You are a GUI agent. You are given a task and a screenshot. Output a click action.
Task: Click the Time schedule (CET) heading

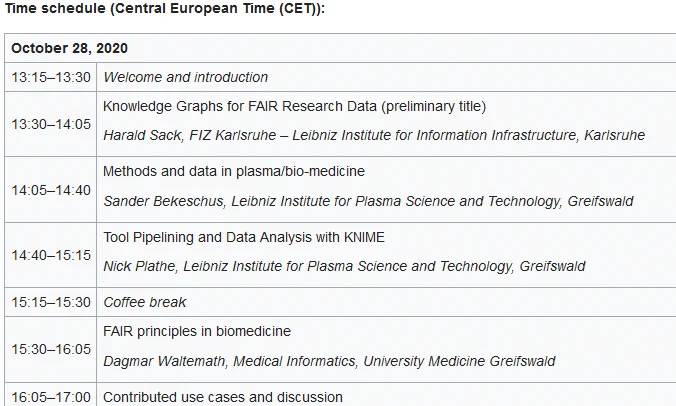pos(165,9)
